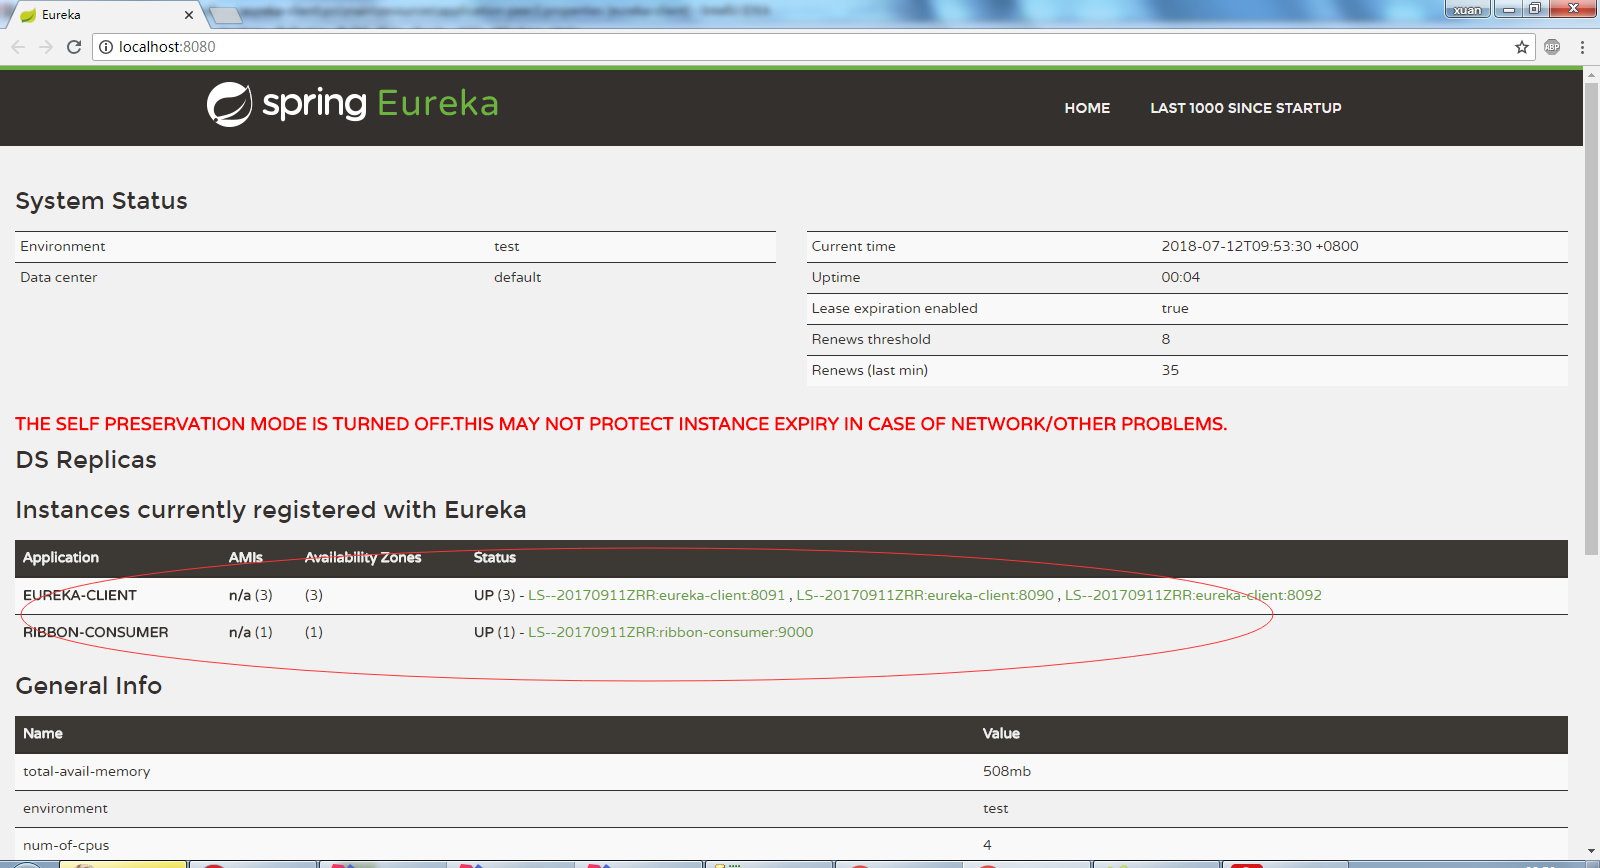Click the total-avail-memory row name
Screen dimensions: 1600x868
(x=87, y=771)
